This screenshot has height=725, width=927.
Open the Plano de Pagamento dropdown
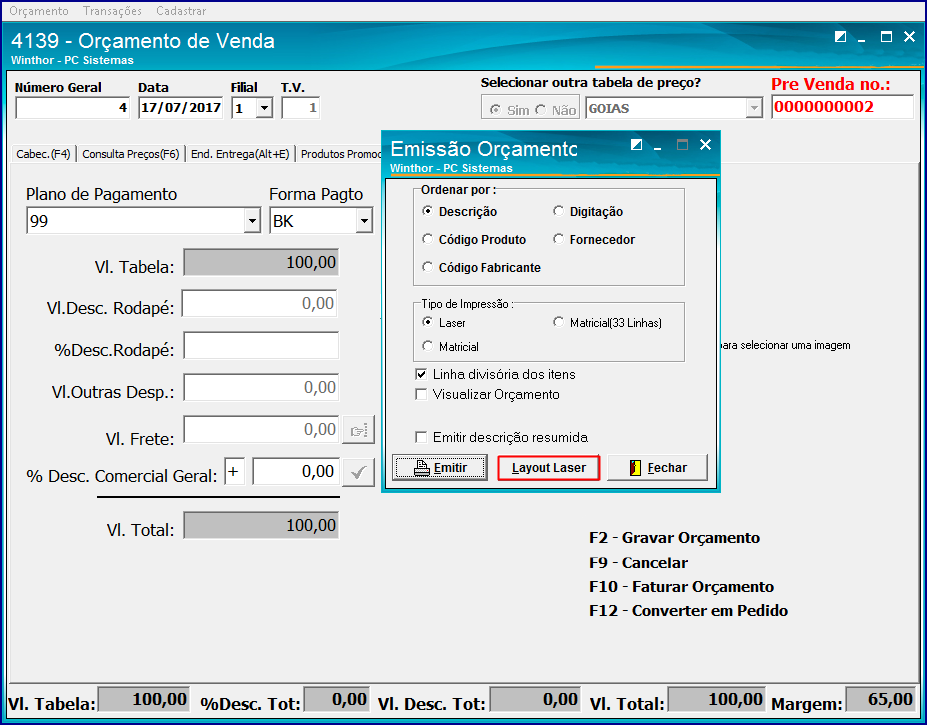coord(252,221)
